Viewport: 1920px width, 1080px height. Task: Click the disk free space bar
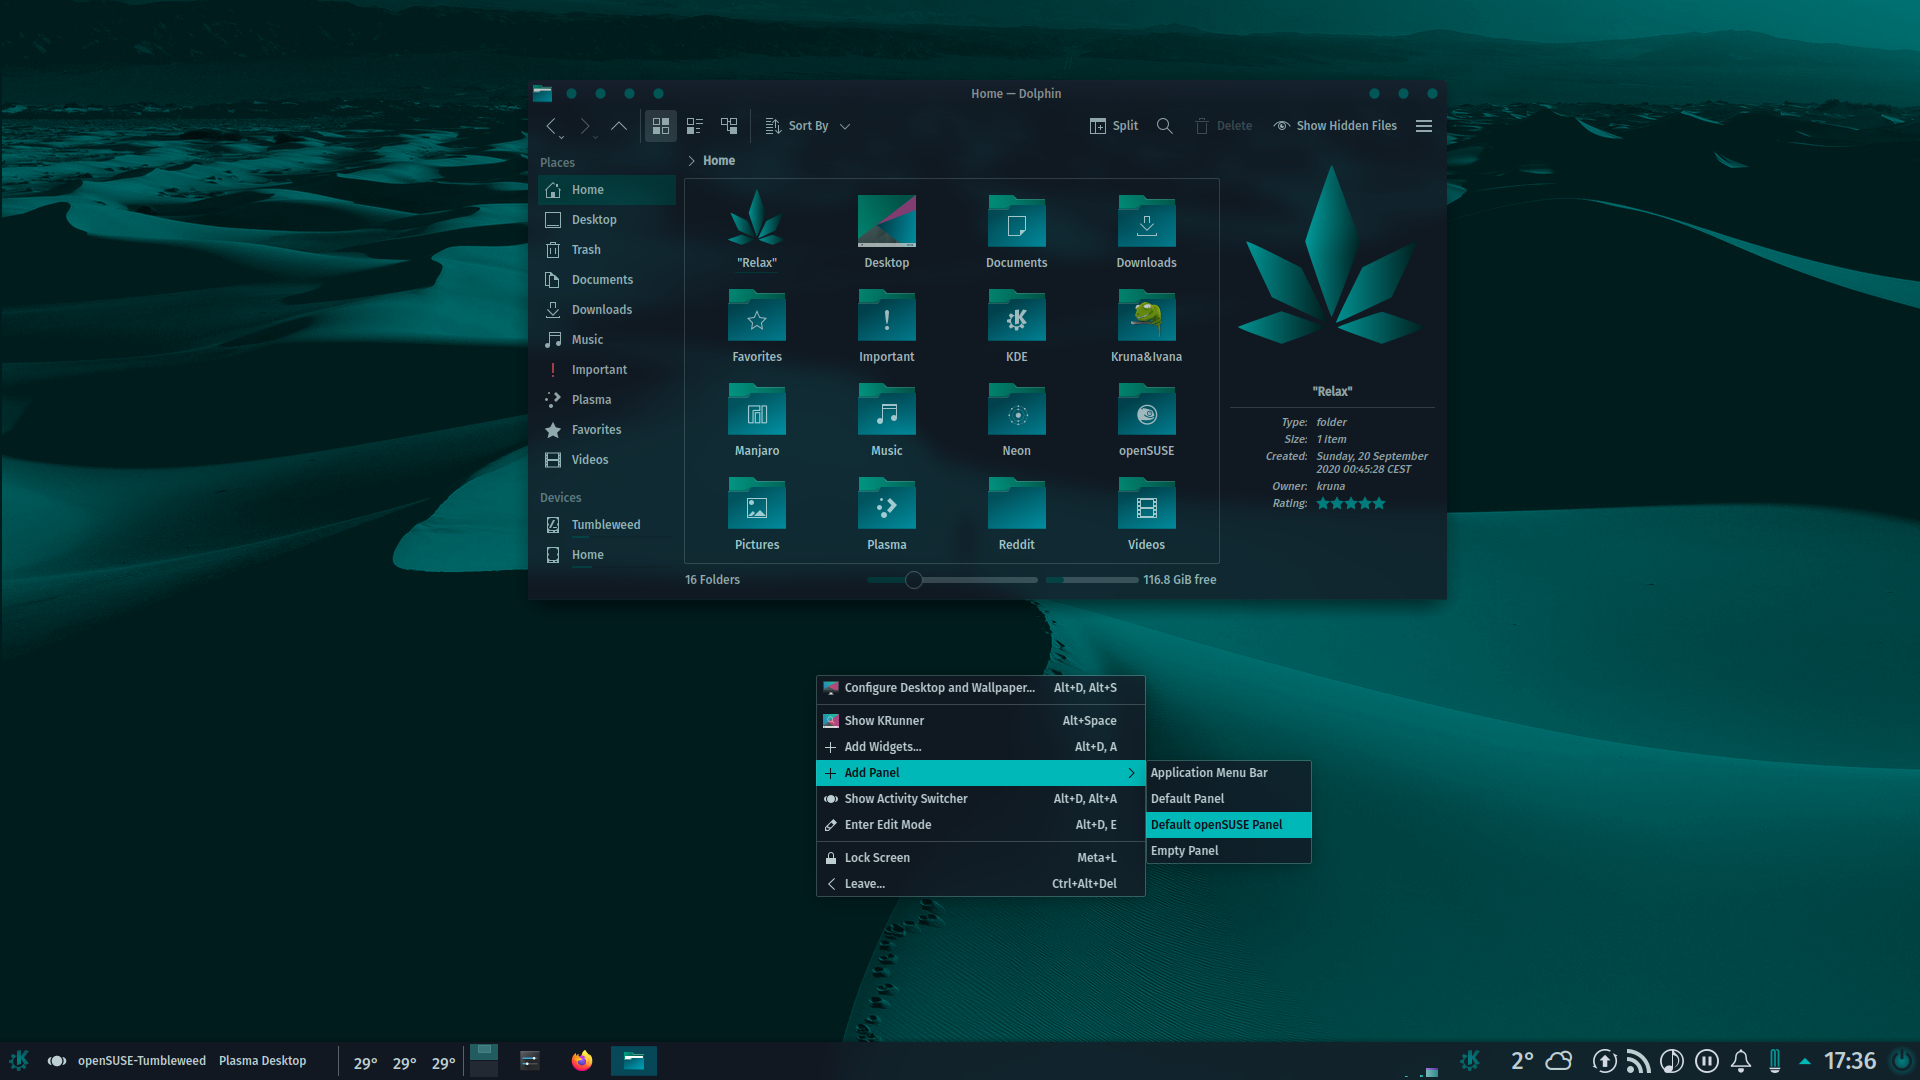point(1092,580)
